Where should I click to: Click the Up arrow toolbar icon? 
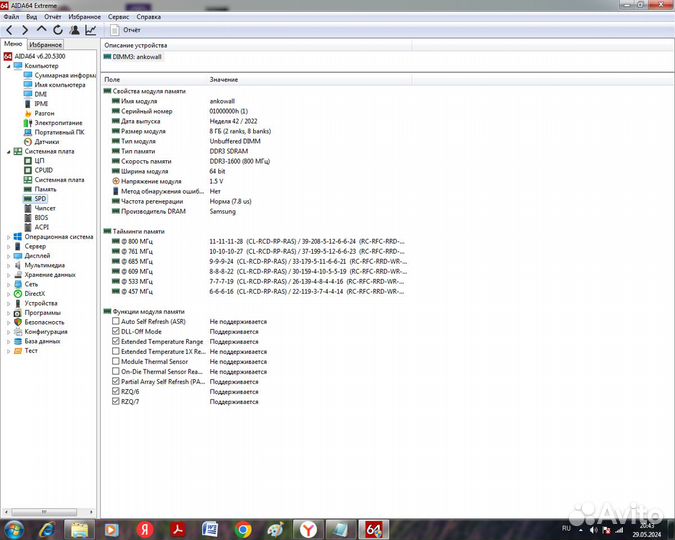(41, 30)
